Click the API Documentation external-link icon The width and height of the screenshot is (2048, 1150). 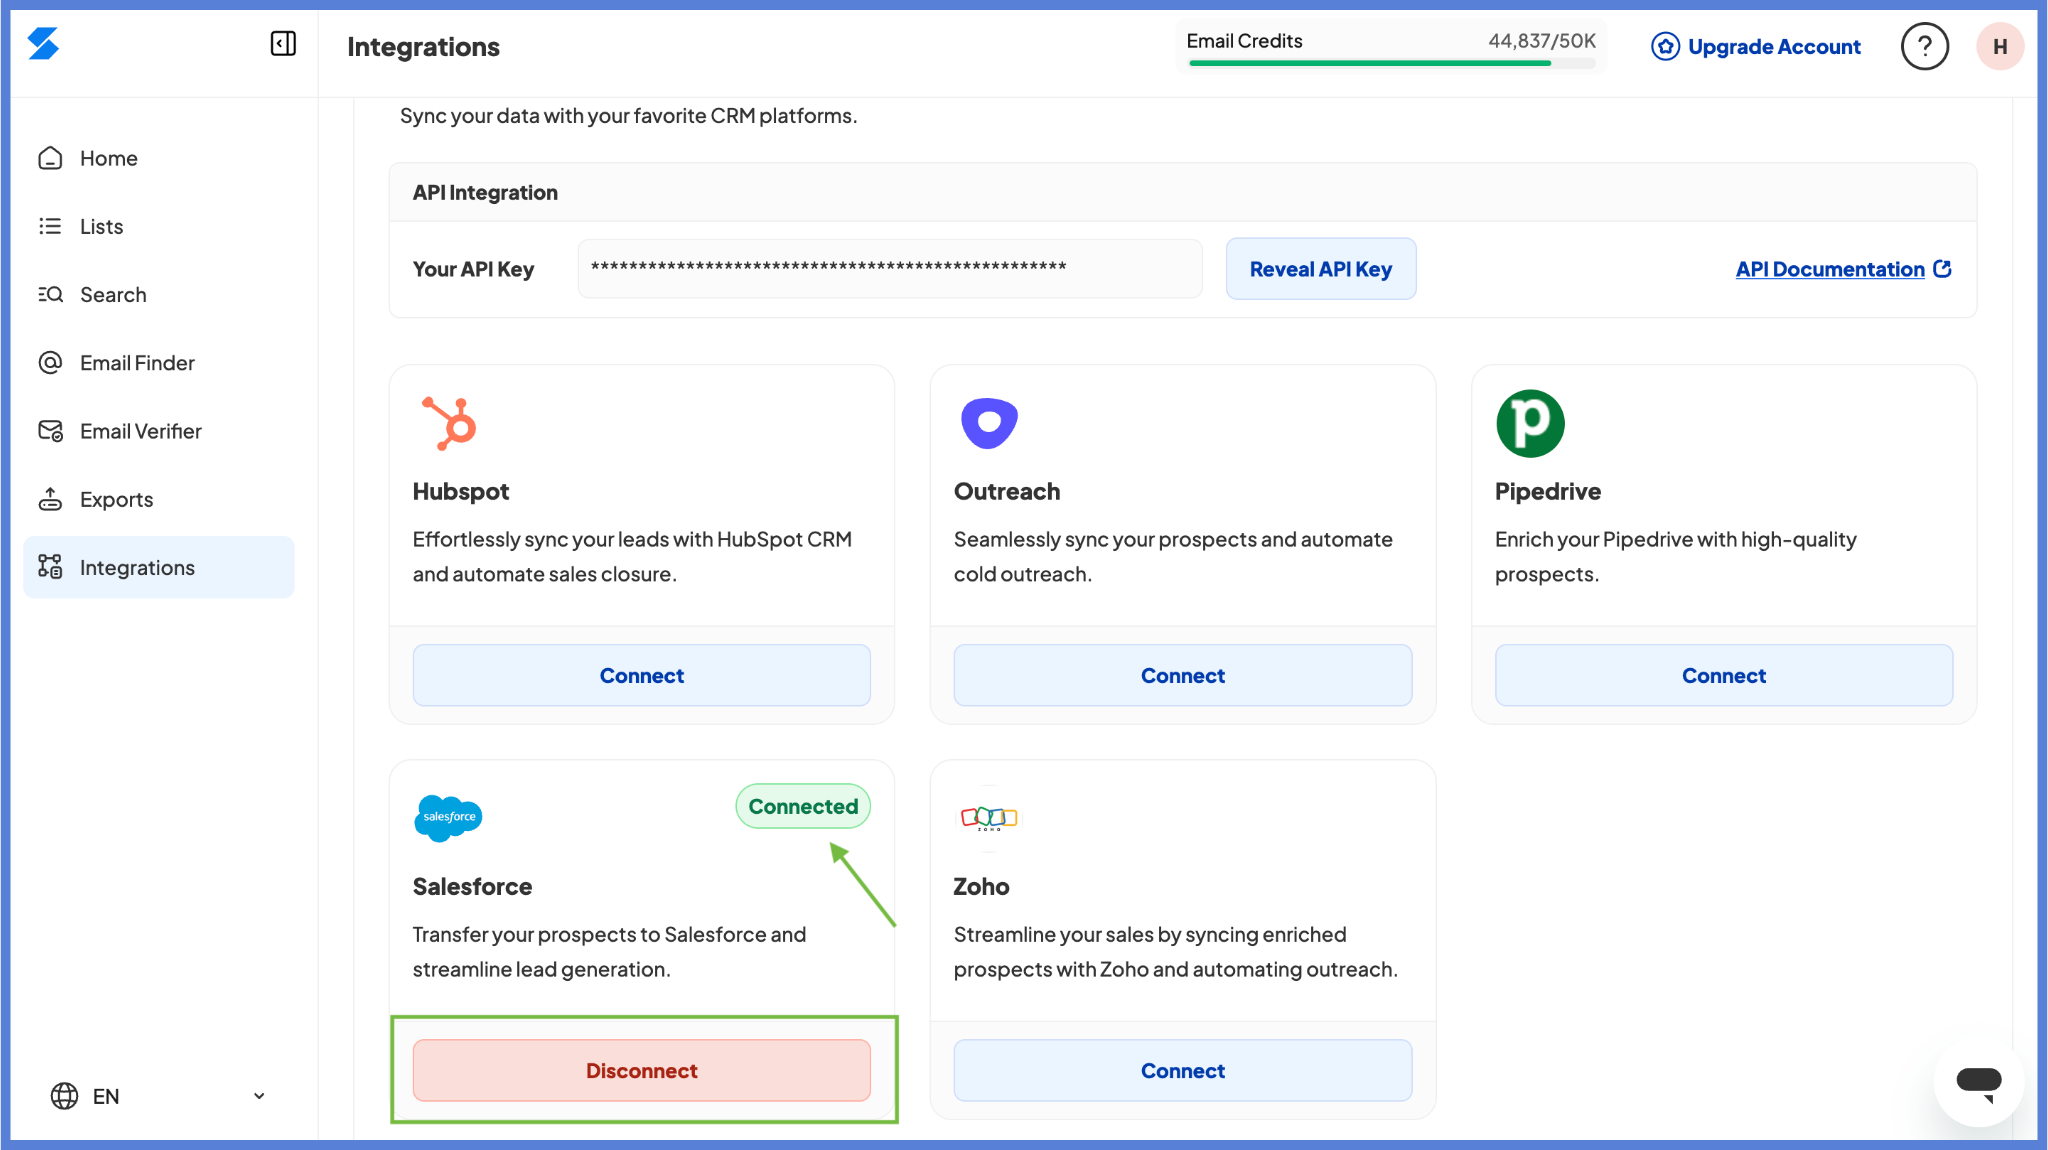tap(1942, 268)
